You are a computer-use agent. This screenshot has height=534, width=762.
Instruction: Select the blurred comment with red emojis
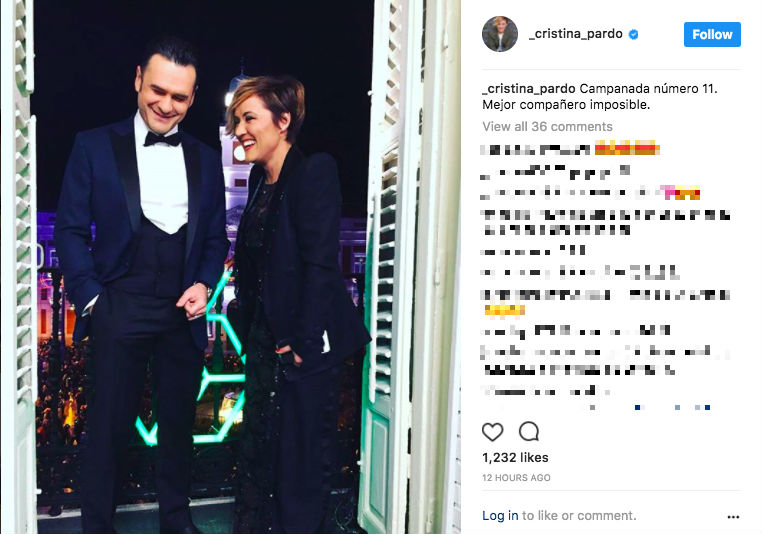(570, 149)
